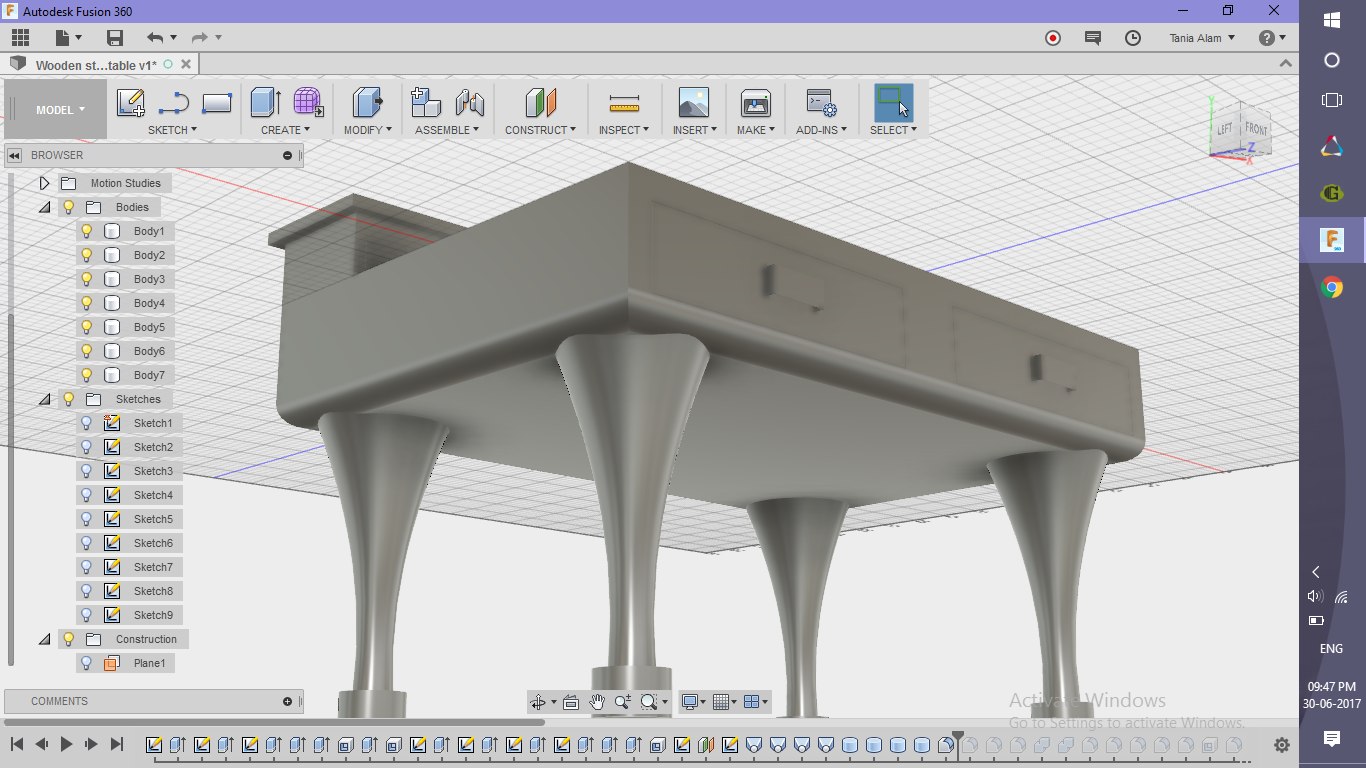The image size is (1366, 768).
Task: Select the 2-Point Rectangle tool
Action: click(x=217, y=102)
